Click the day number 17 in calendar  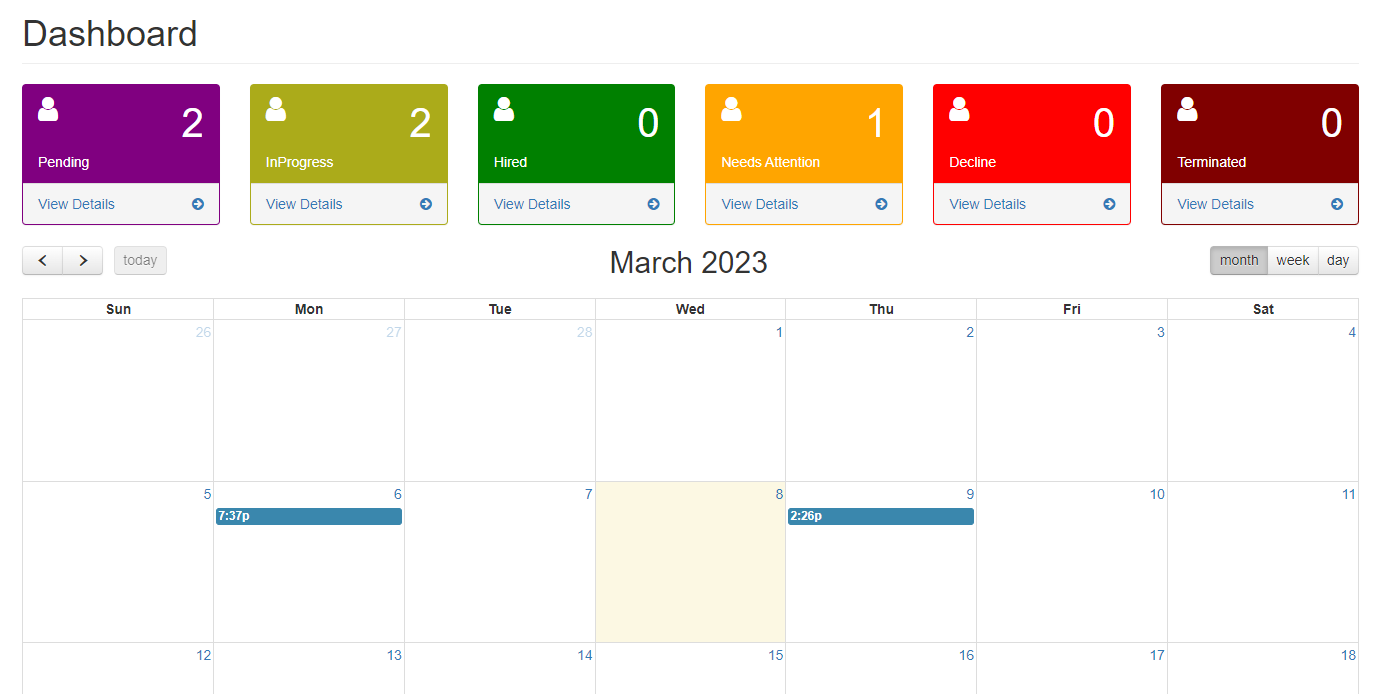click(1157, 655)
